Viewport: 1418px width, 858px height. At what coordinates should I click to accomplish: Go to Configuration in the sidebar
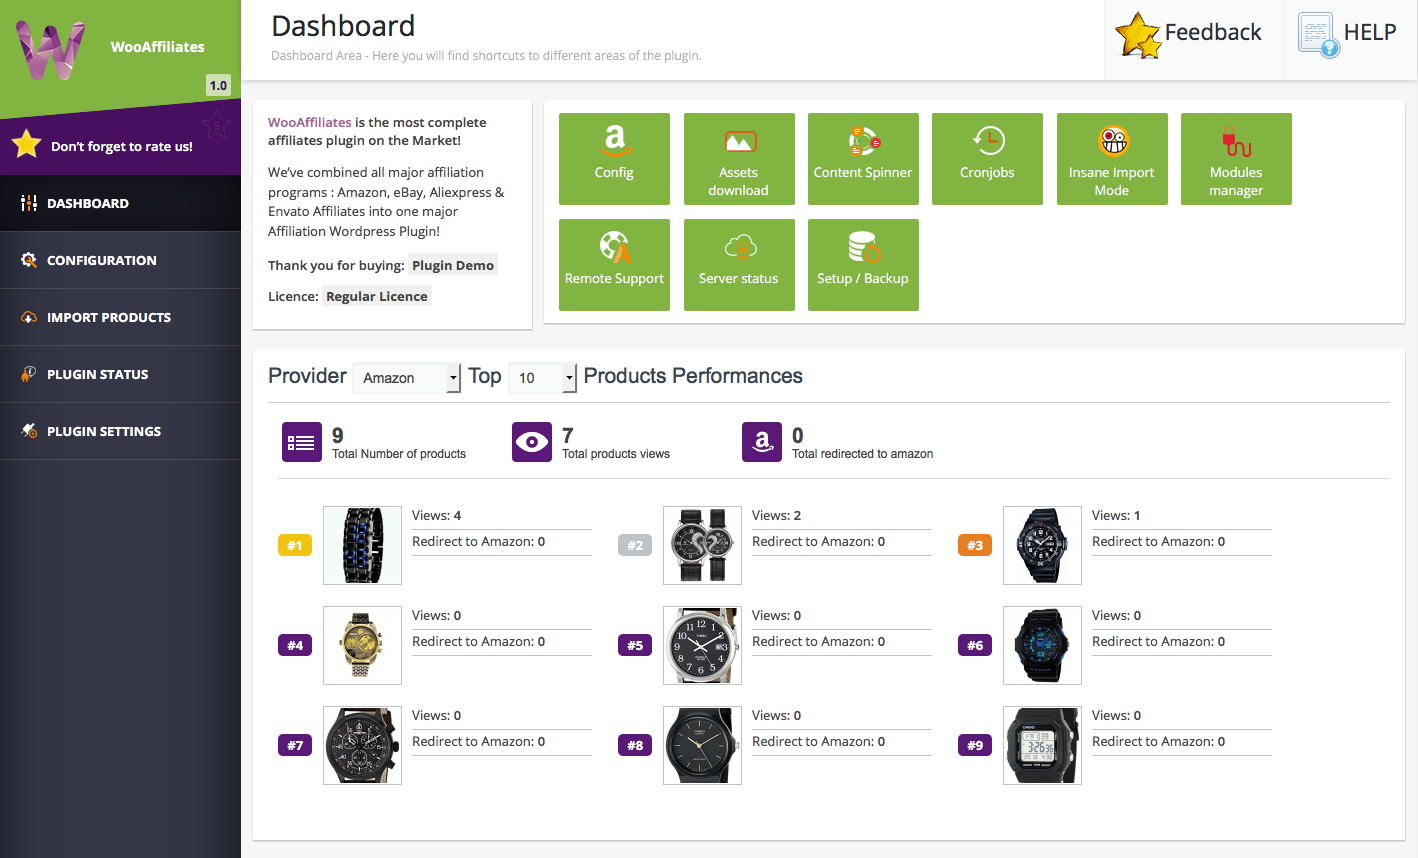[x=101, y=260]
